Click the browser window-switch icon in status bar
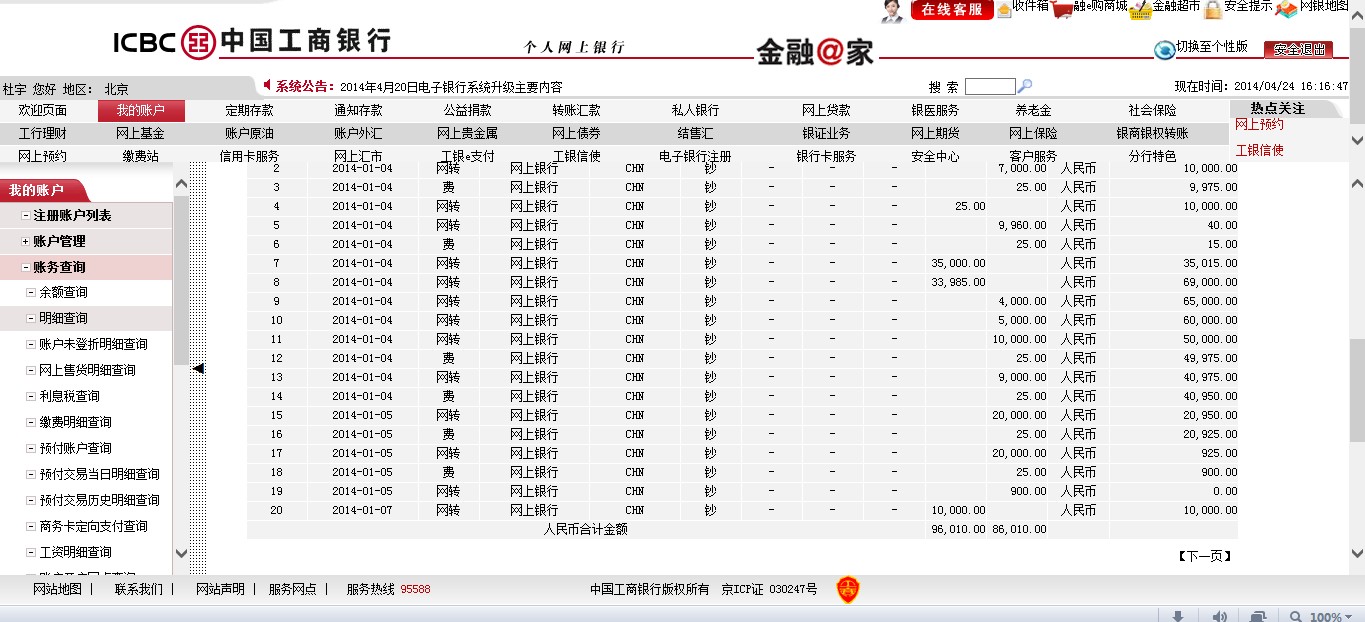Image resolution: width=1365 pixels, height=622 pixels. (x=1258, y=616)
